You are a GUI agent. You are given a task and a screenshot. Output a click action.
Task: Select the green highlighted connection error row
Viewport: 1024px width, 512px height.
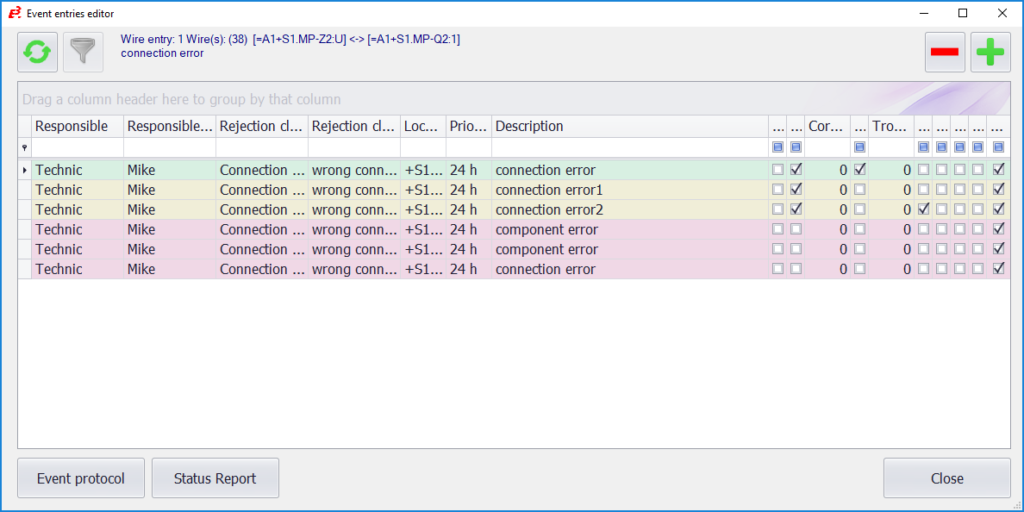click(400, 170)
